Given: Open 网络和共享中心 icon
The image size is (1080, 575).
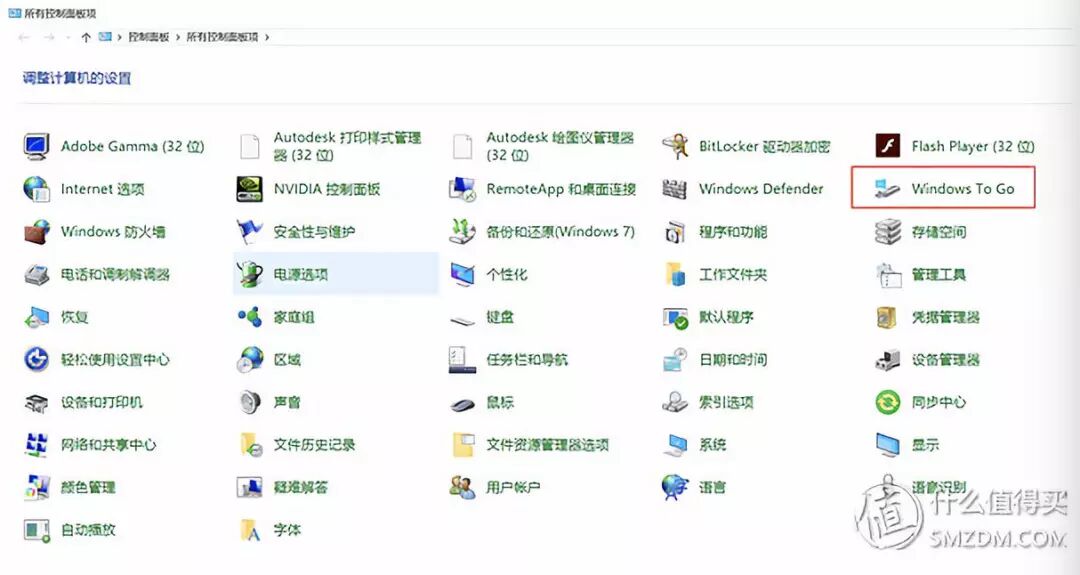Looking at the screenshot, I should [37, 445].
